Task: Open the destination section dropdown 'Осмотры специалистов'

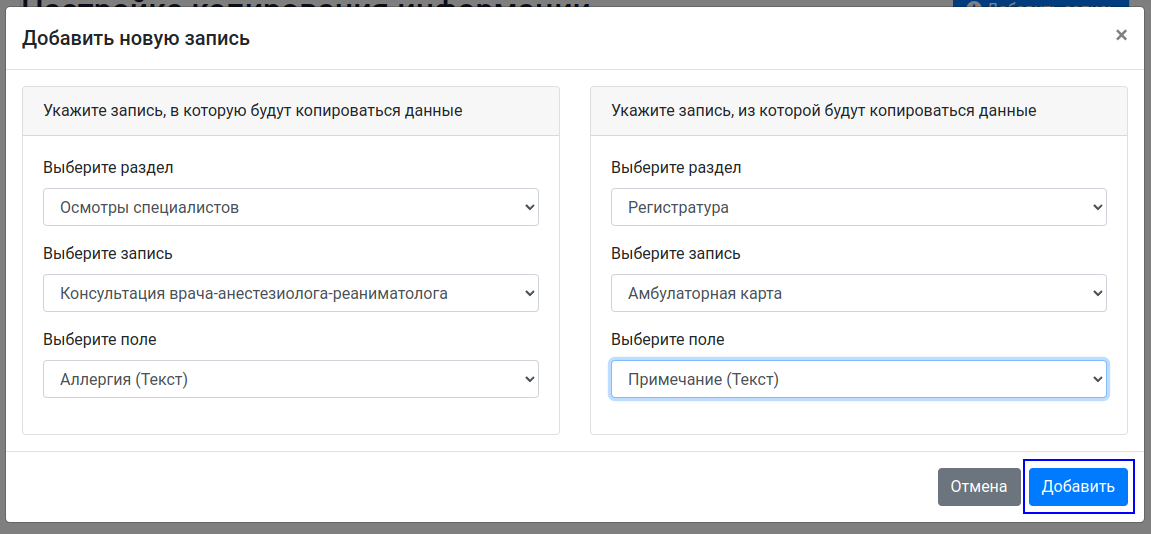Action: (x=291, y=208)
